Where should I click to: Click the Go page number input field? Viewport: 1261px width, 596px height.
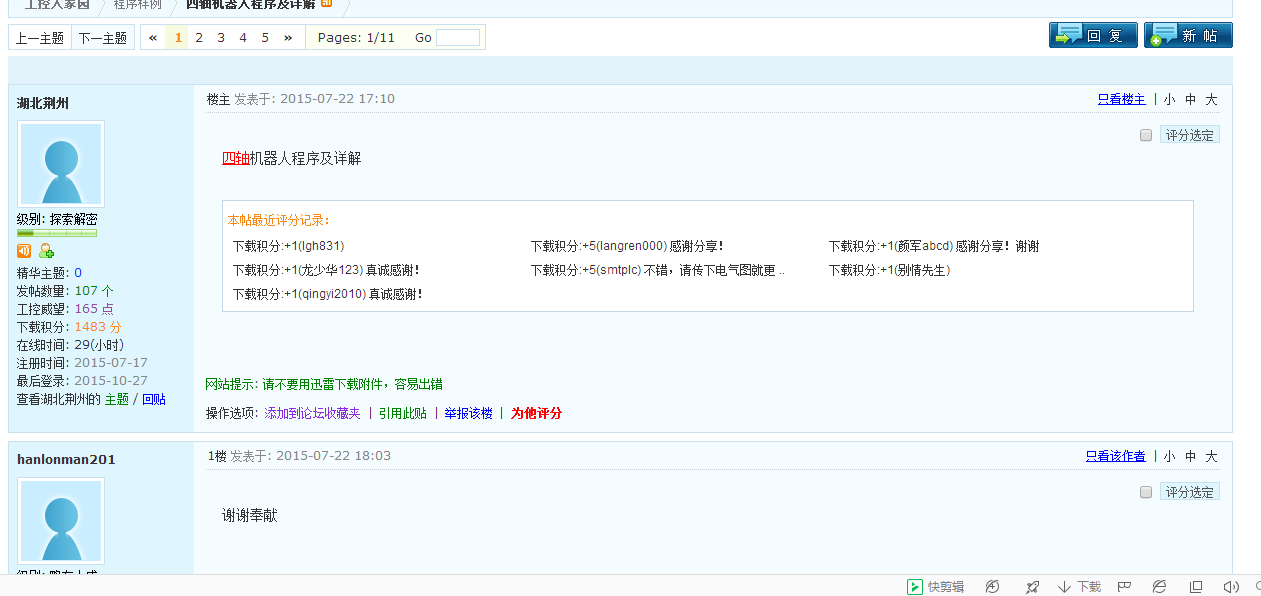tap(458, 38)
